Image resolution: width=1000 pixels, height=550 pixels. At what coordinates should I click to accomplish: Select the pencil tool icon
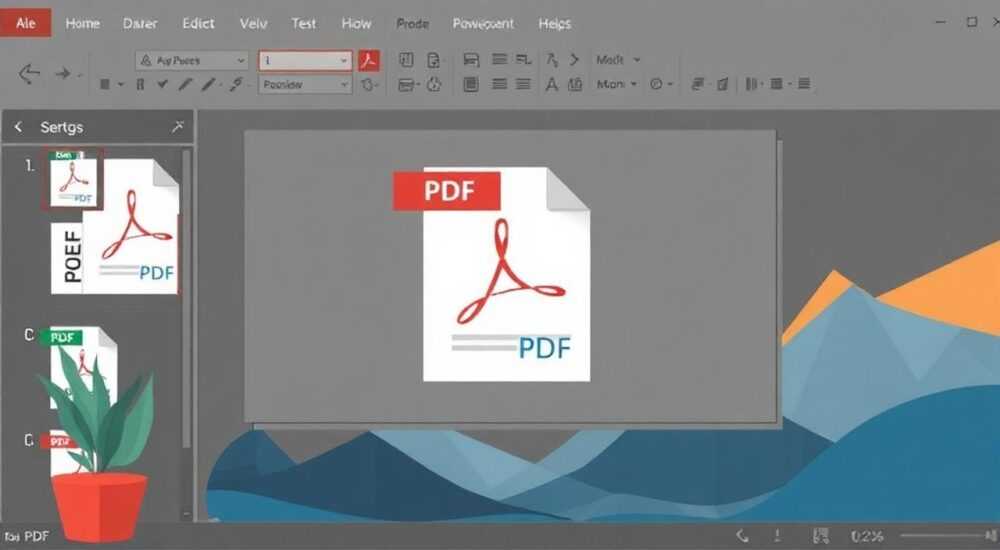pyautogui.click(x=185, y=84)
